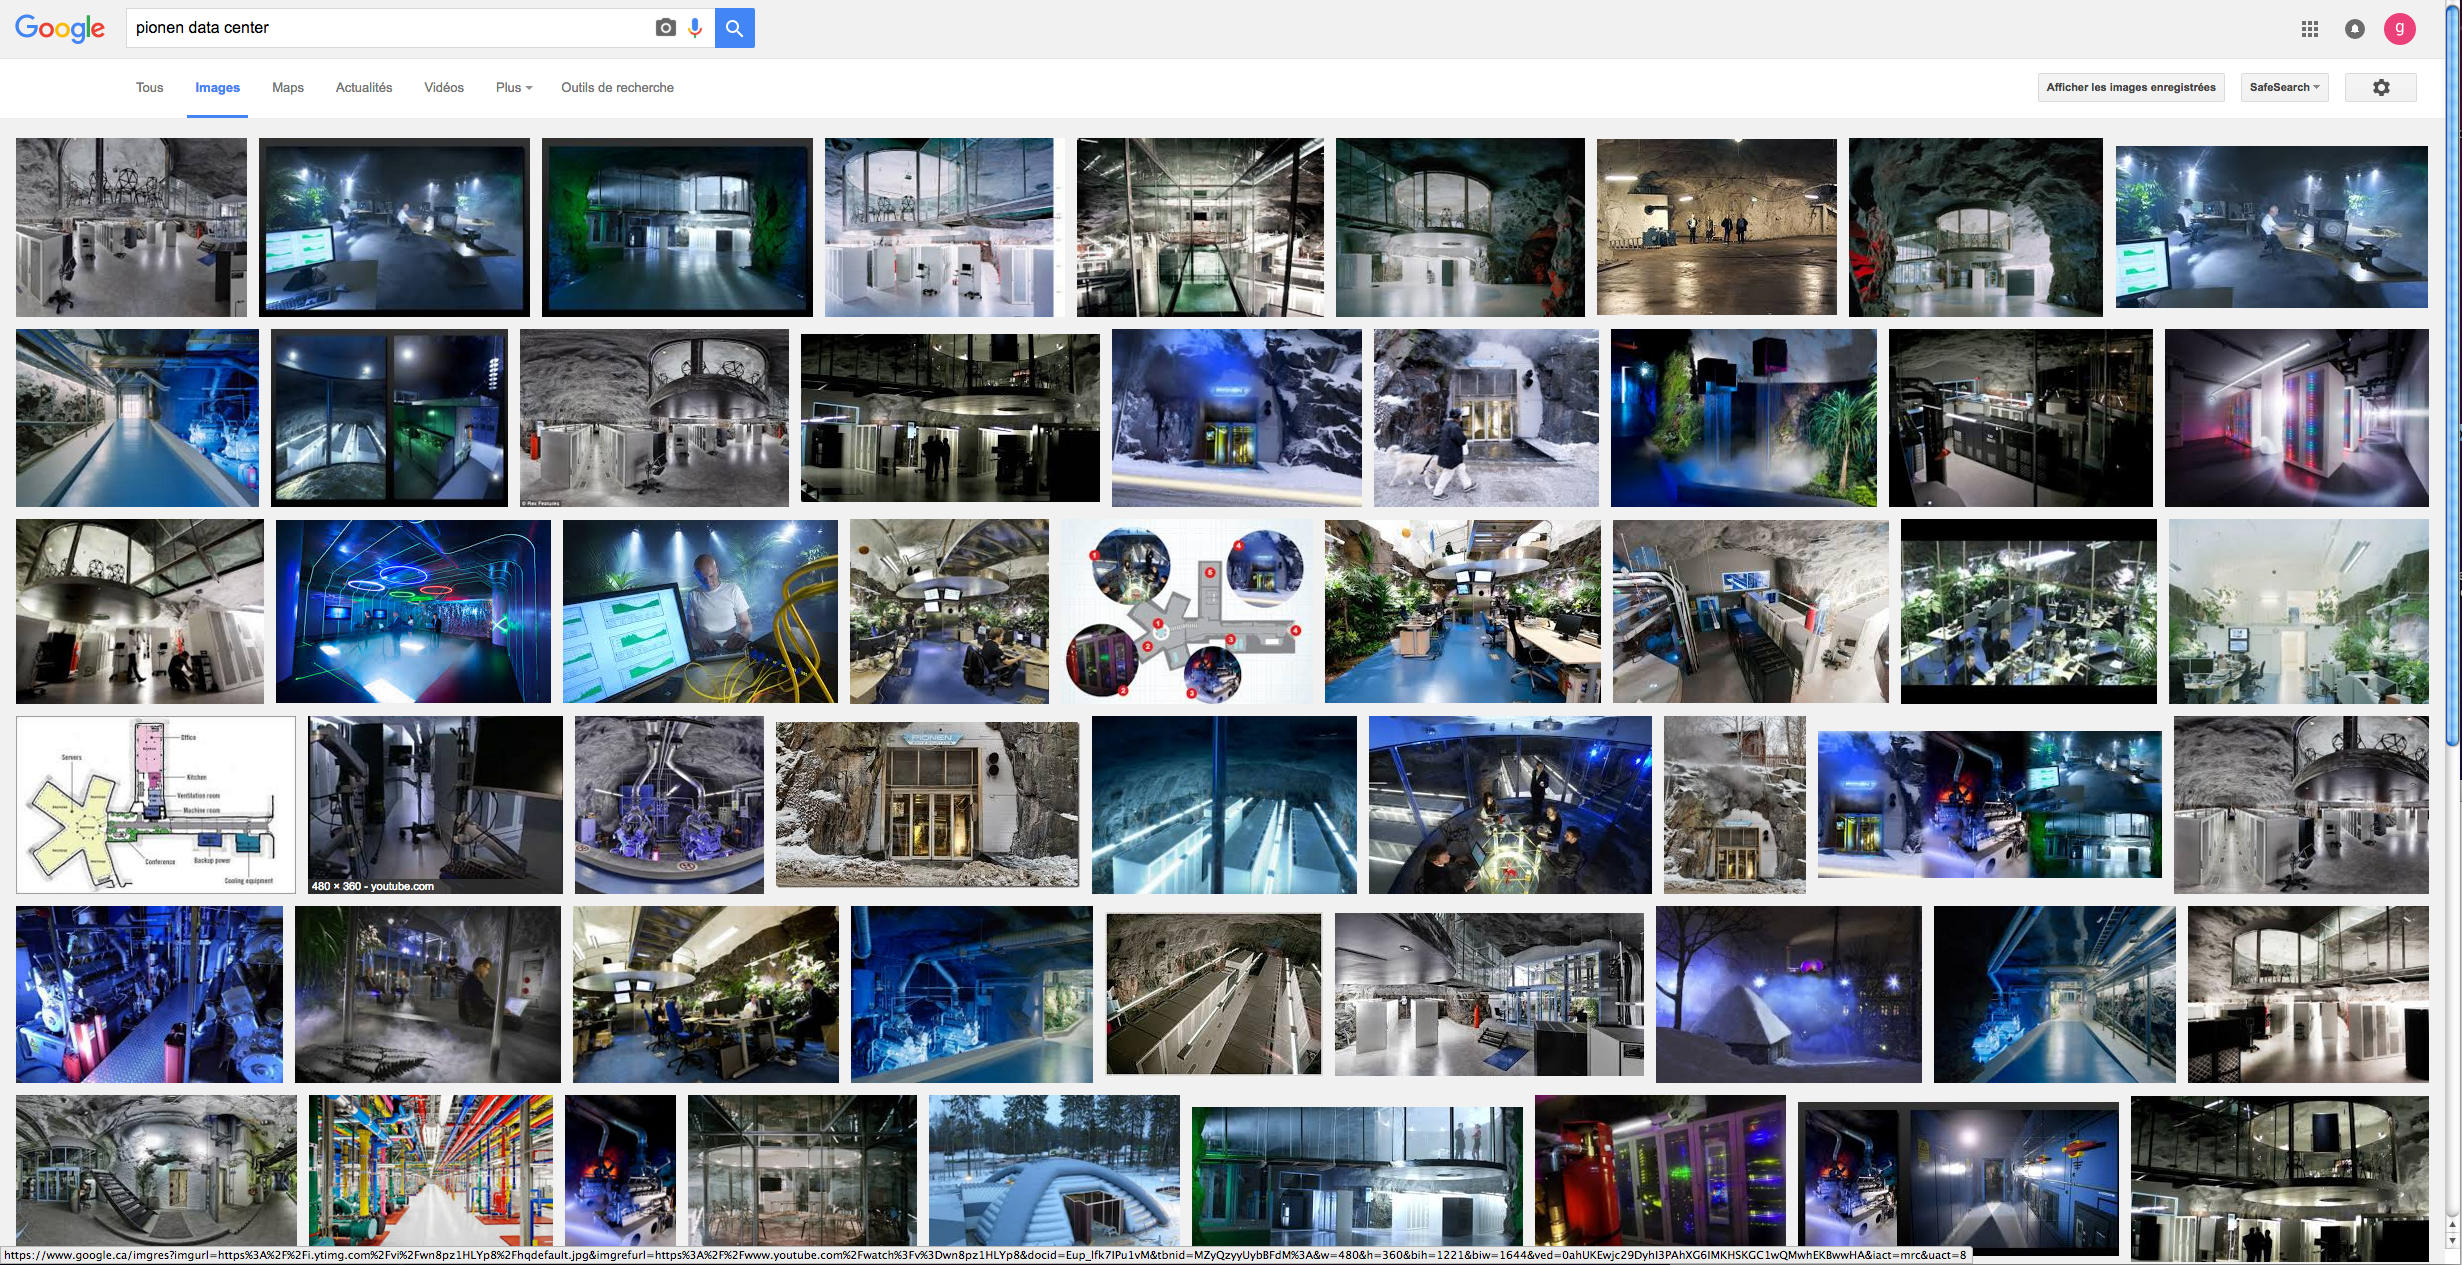Open the 480 × 360 youtube.com thumbnail

point(435,804)
